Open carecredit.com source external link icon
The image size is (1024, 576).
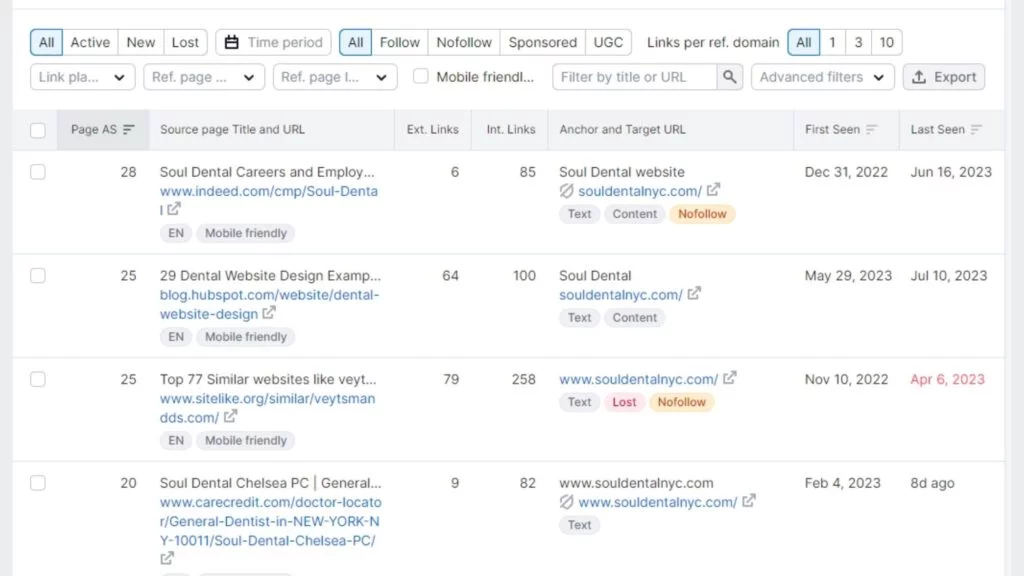tap(167, 558)
